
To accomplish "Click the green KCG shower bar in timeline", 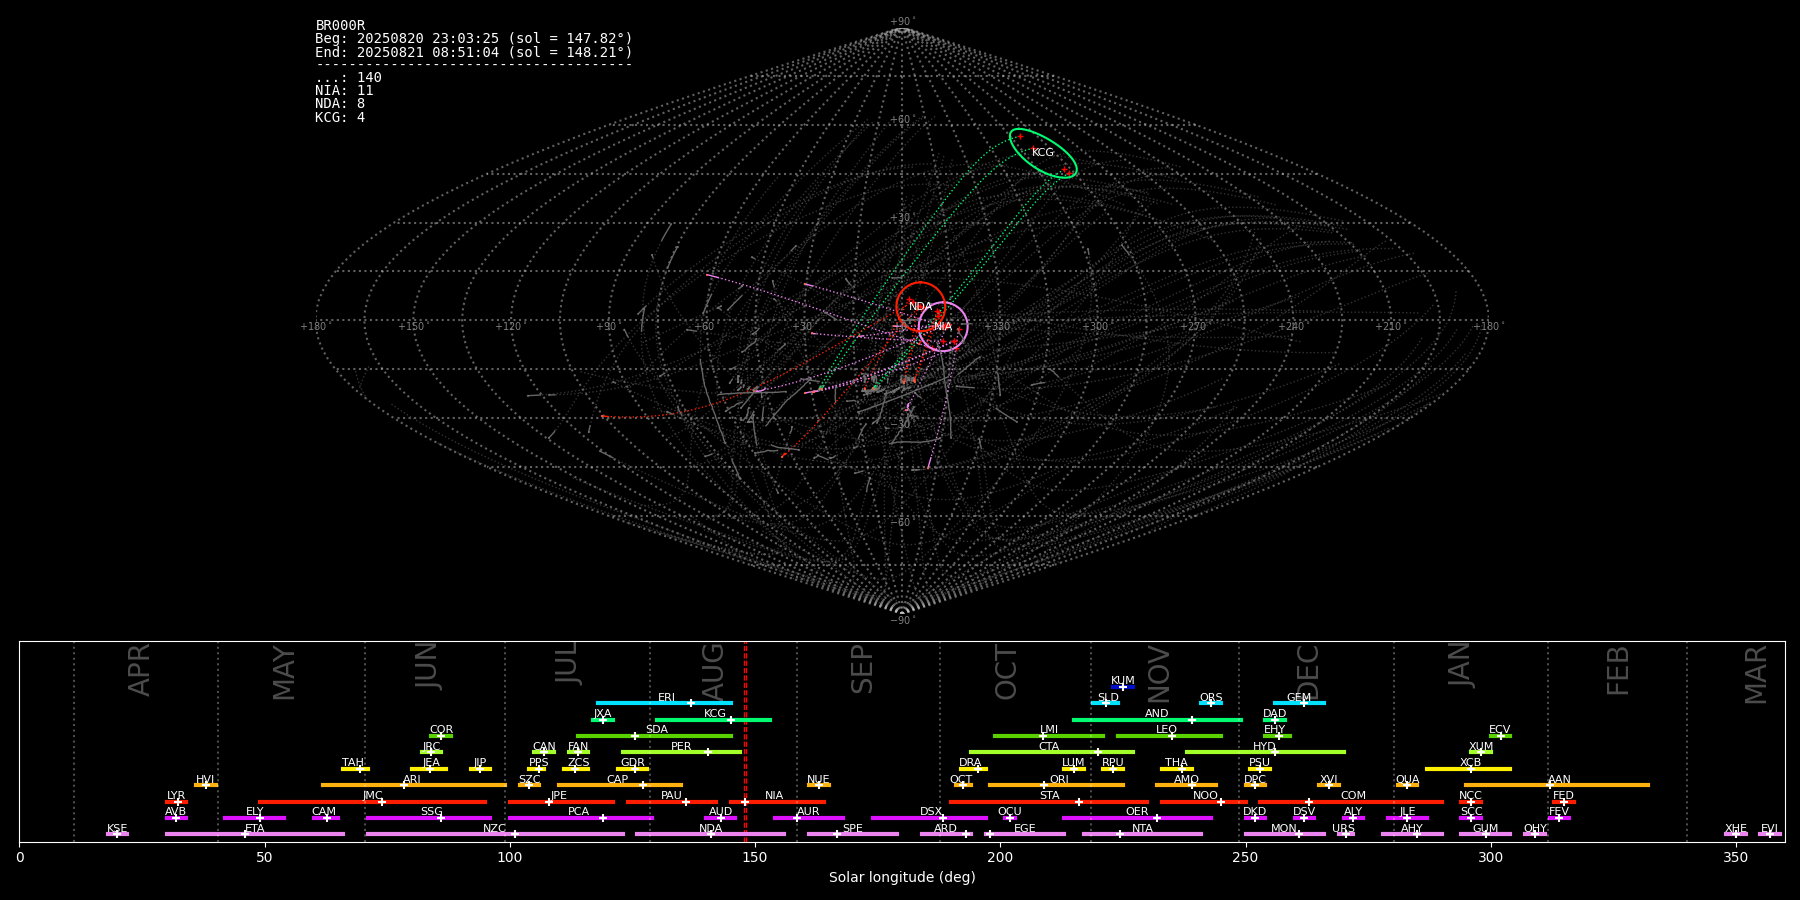I will pos(713,719).
